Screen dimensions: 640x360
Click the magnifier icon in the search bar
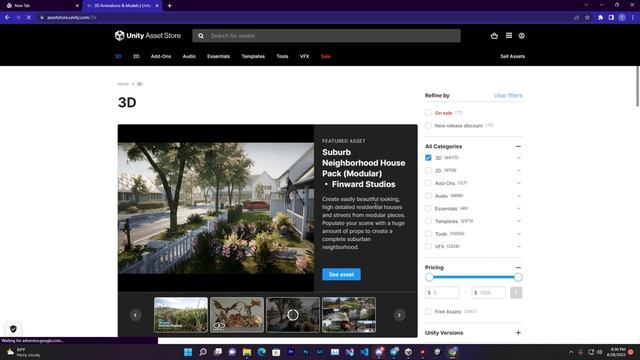pos(201,36)
